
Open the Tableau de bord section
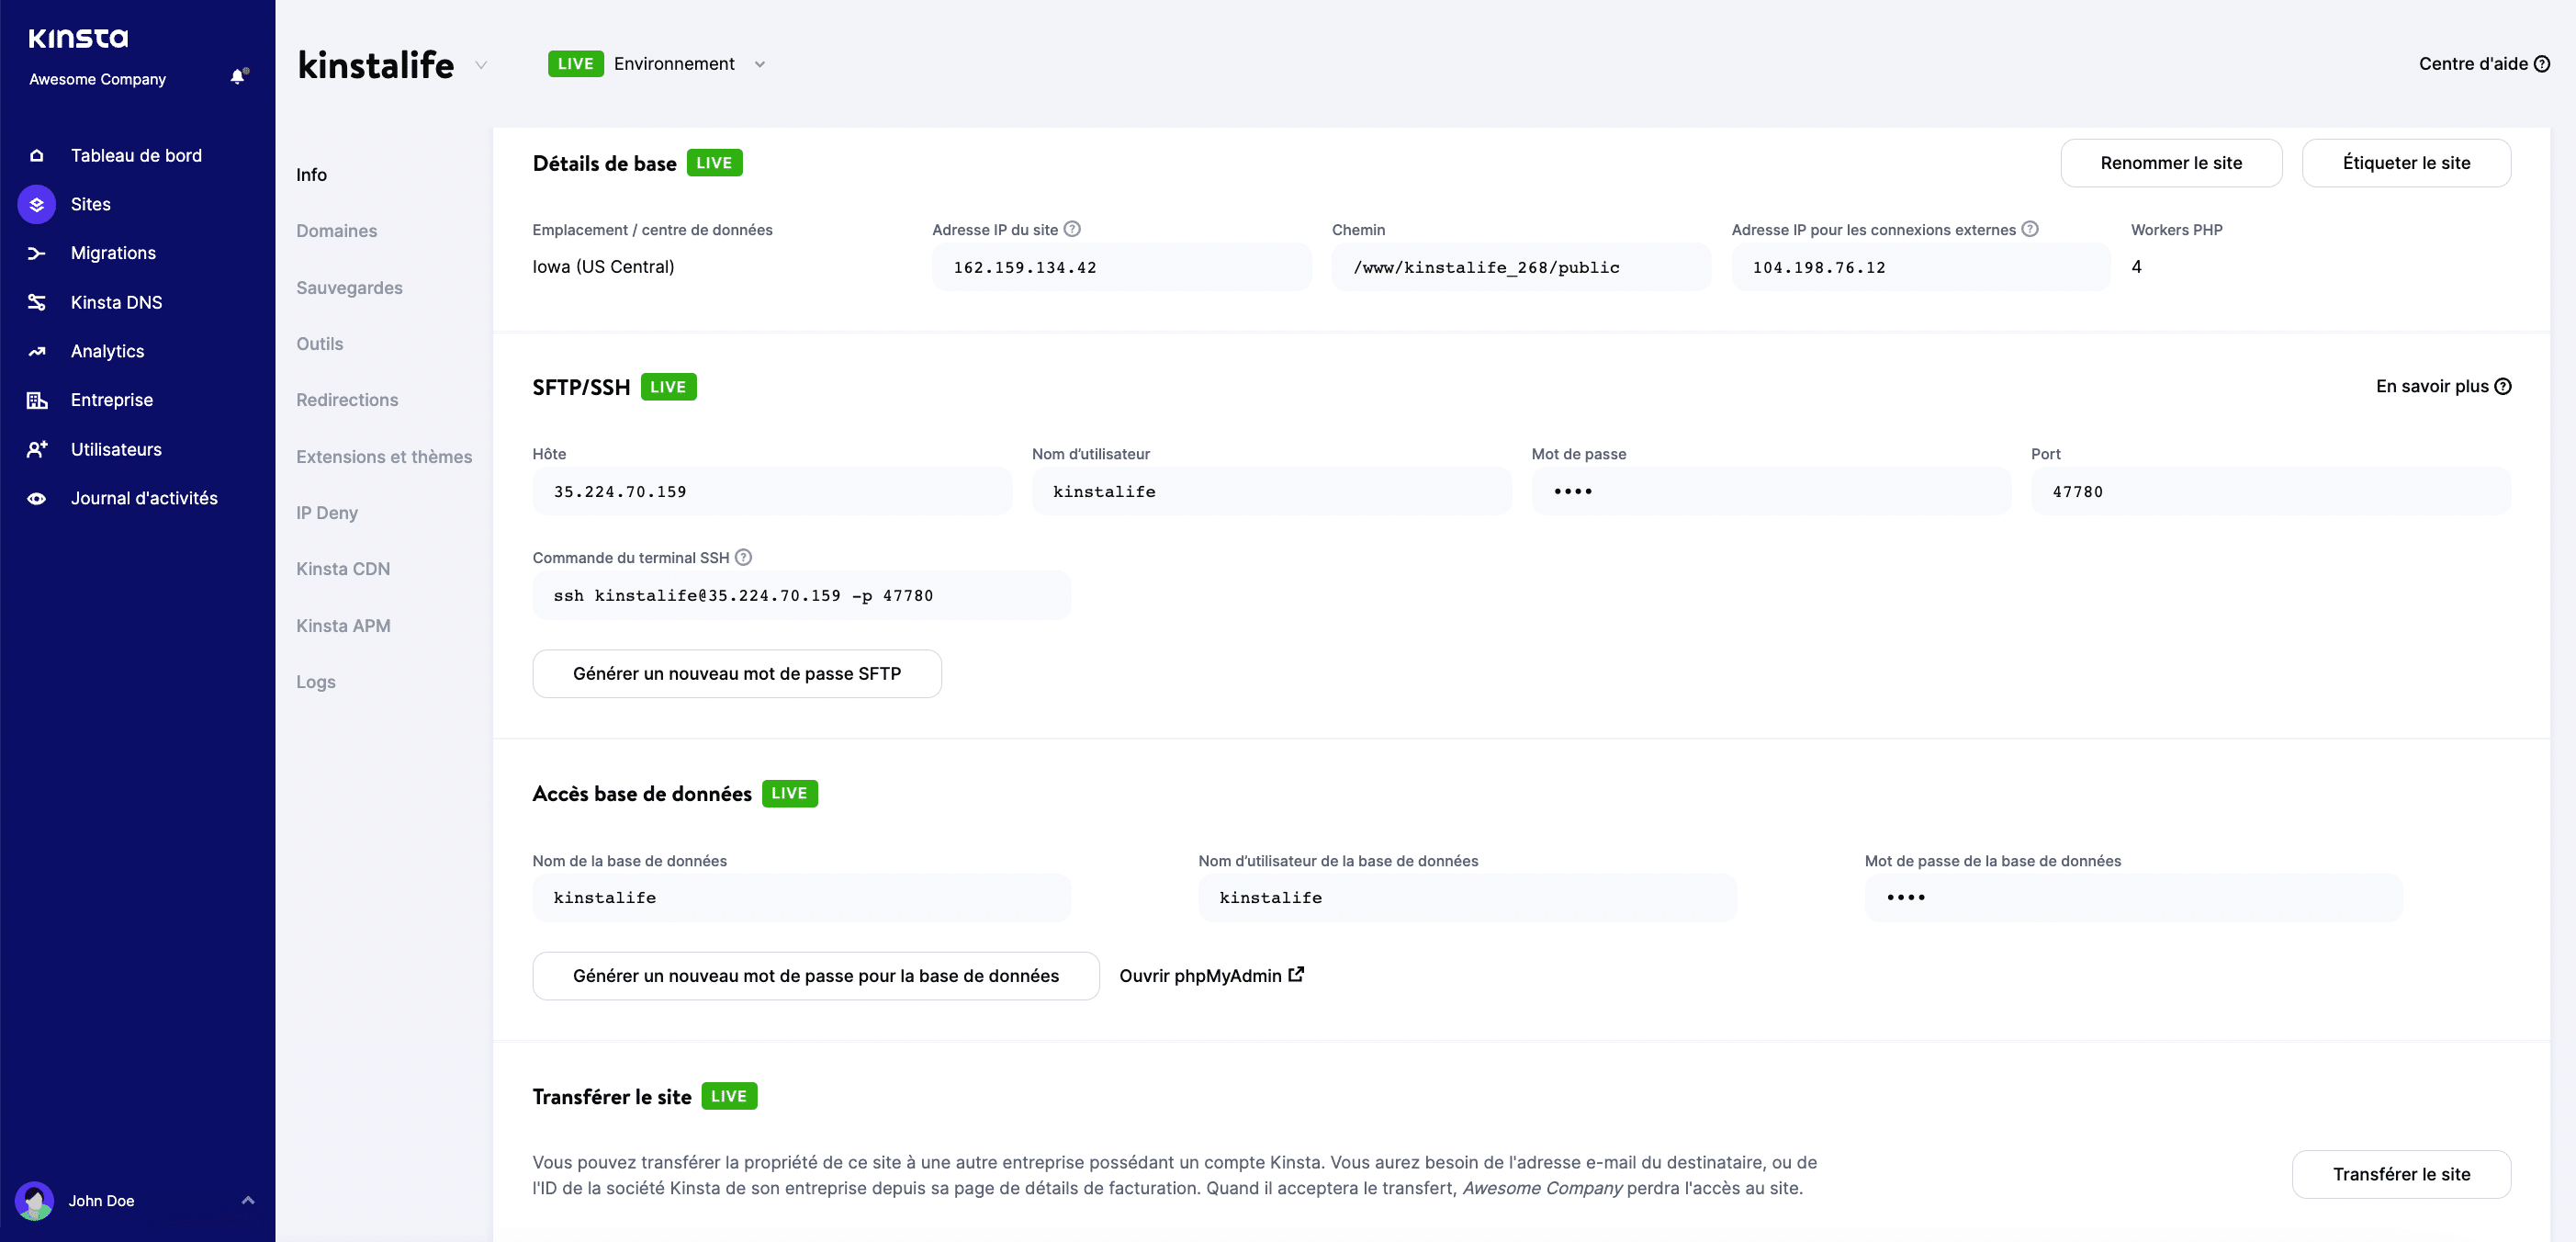(137, 155)
